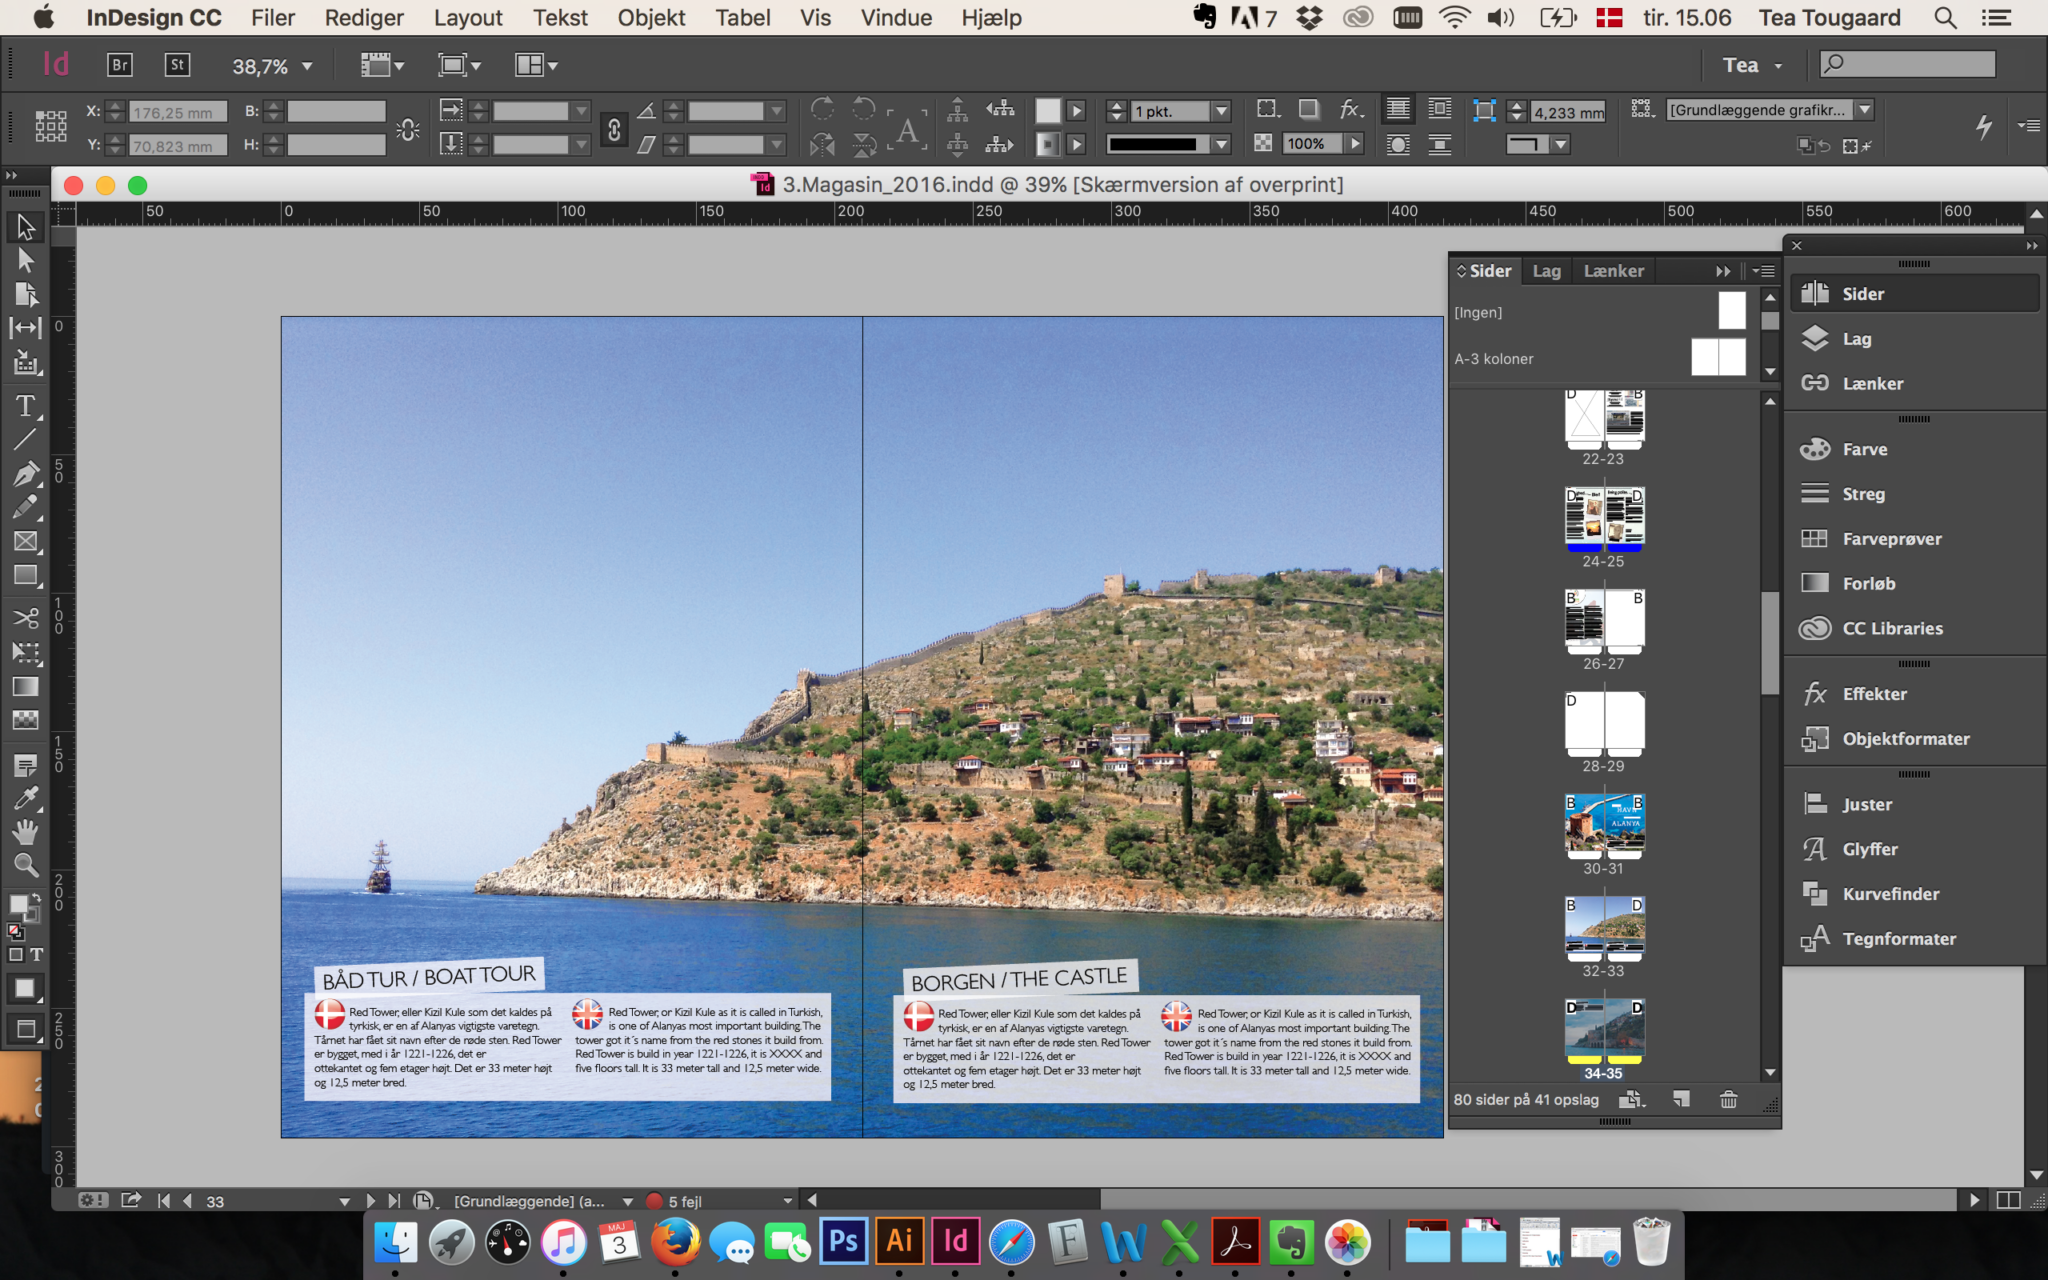Viewport: 2048px width, 1280px height.
Task: Open the Tegnformater panel
Action: tap(1898, 939)
